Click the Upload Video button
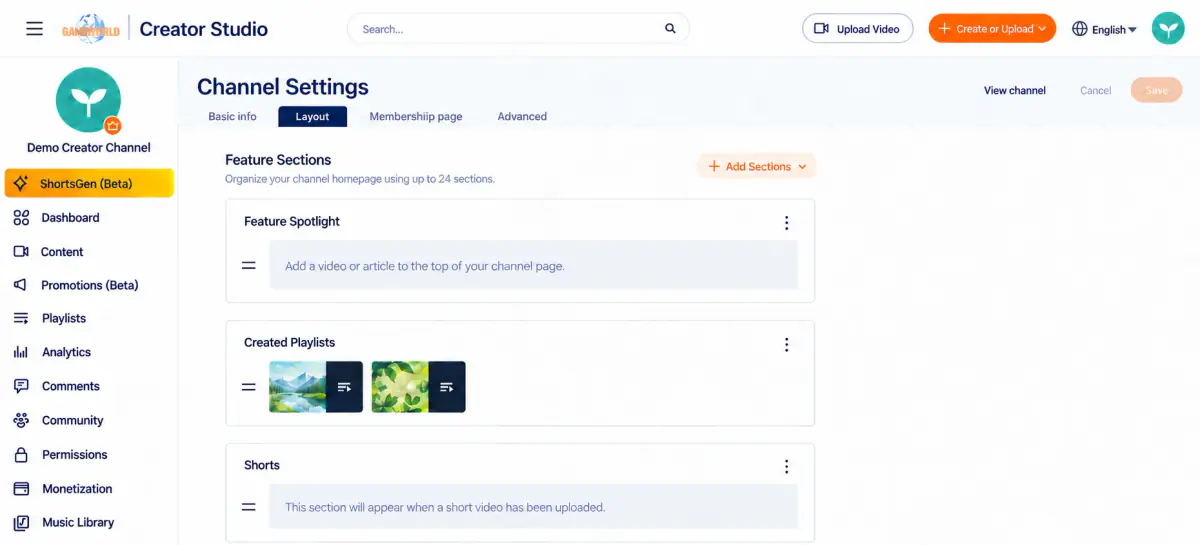Screen dimensions: 1200x545 (x=857, y=29)
